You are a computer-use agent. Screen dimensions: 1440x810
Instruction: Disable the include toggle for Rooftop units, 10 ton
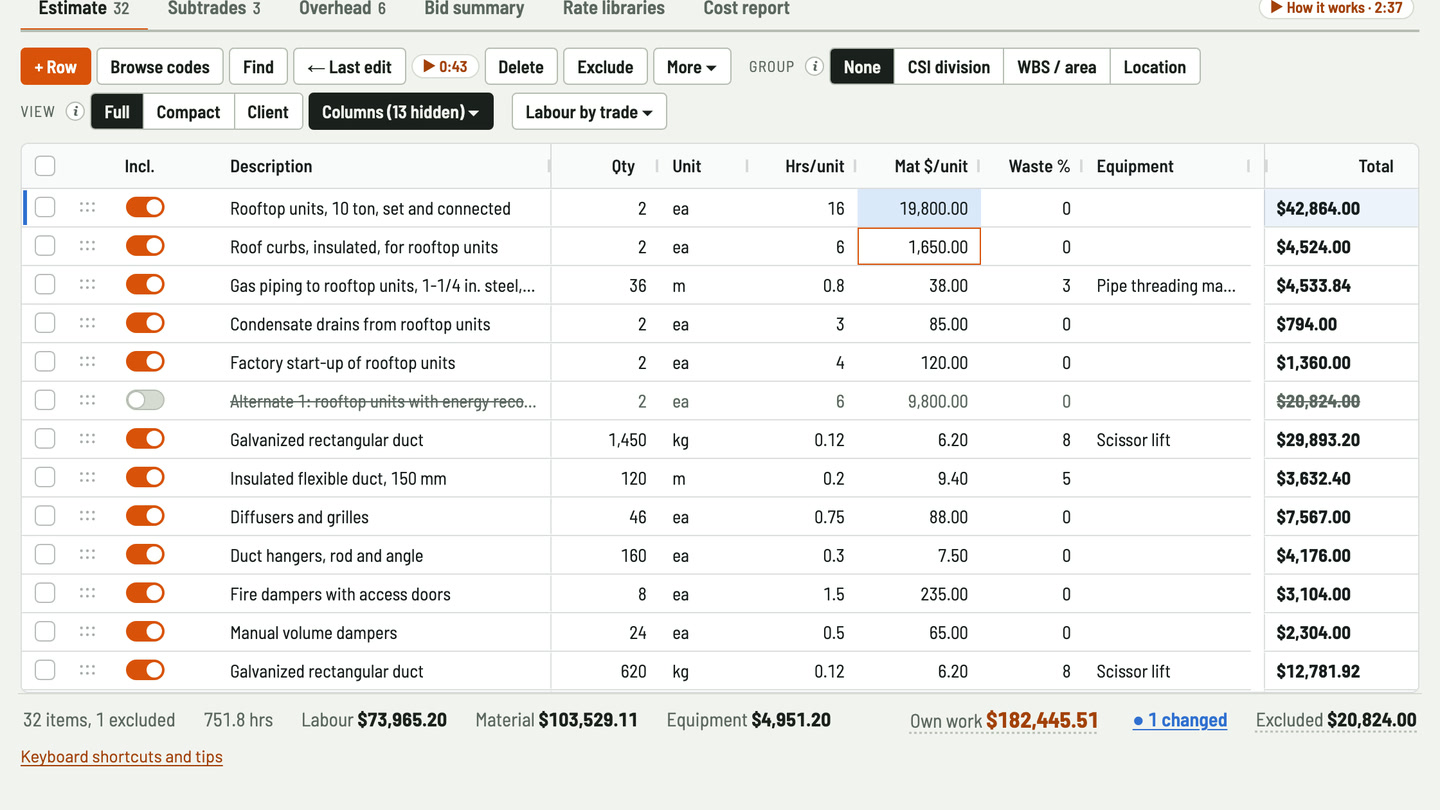click(x=145, y=207)
